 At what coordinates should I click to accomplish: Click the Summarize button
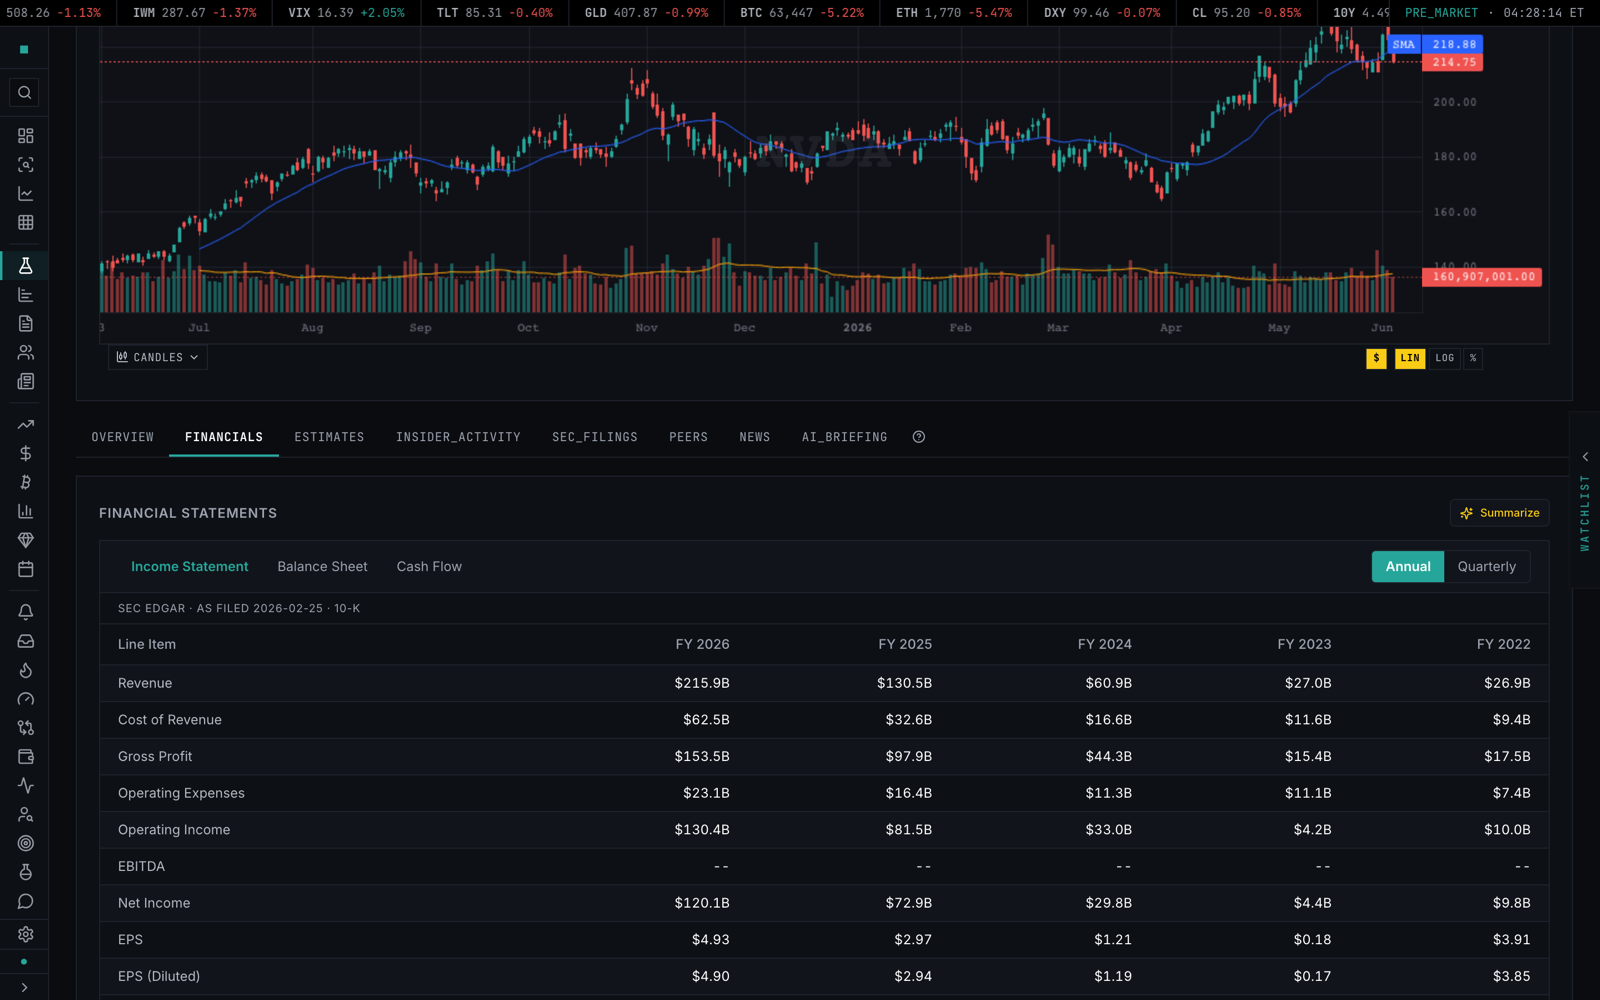[1499, 513]
